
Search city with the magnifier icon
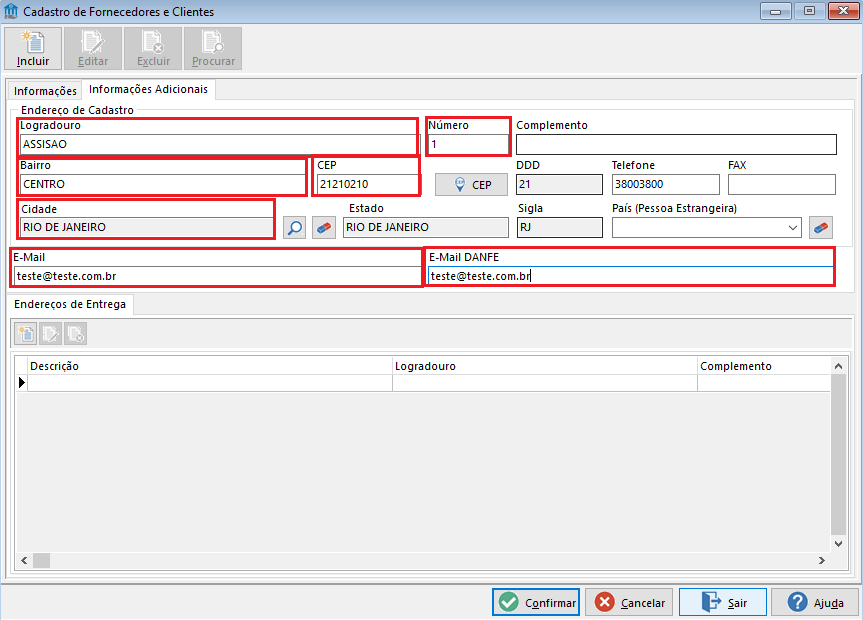click(x=294, y=227)
